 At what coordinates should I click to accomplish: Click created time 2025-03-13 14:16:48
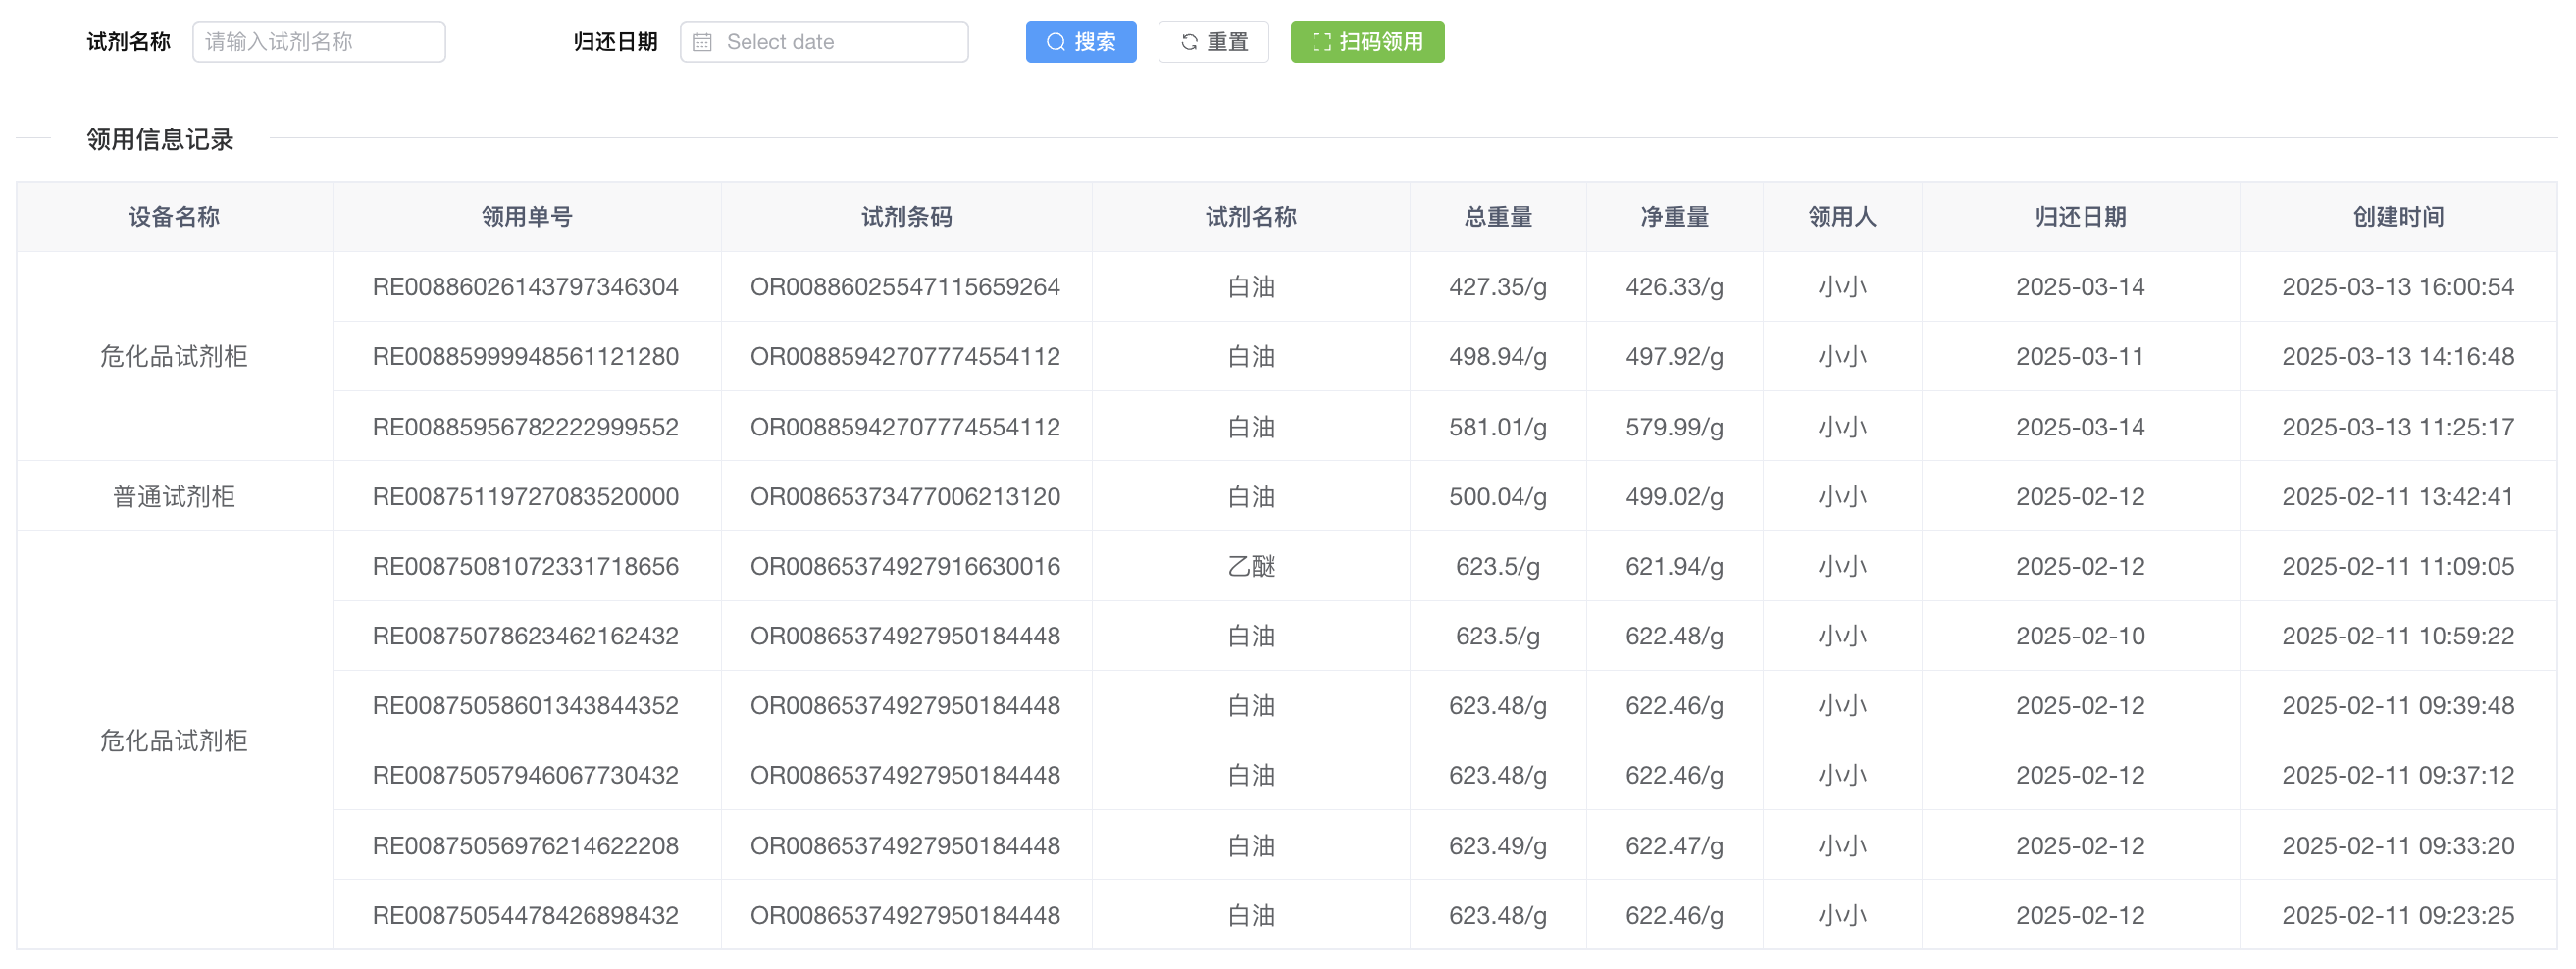(2398, 357)
